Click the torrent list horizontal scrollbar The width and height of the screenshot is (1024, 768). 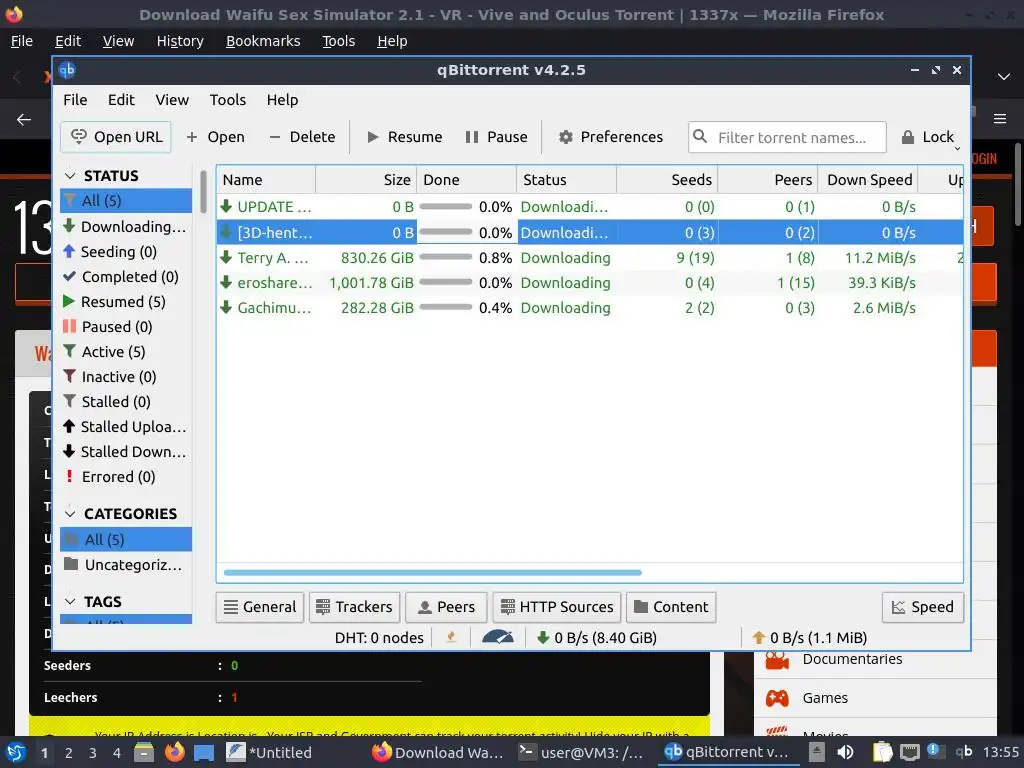(432, 573)
